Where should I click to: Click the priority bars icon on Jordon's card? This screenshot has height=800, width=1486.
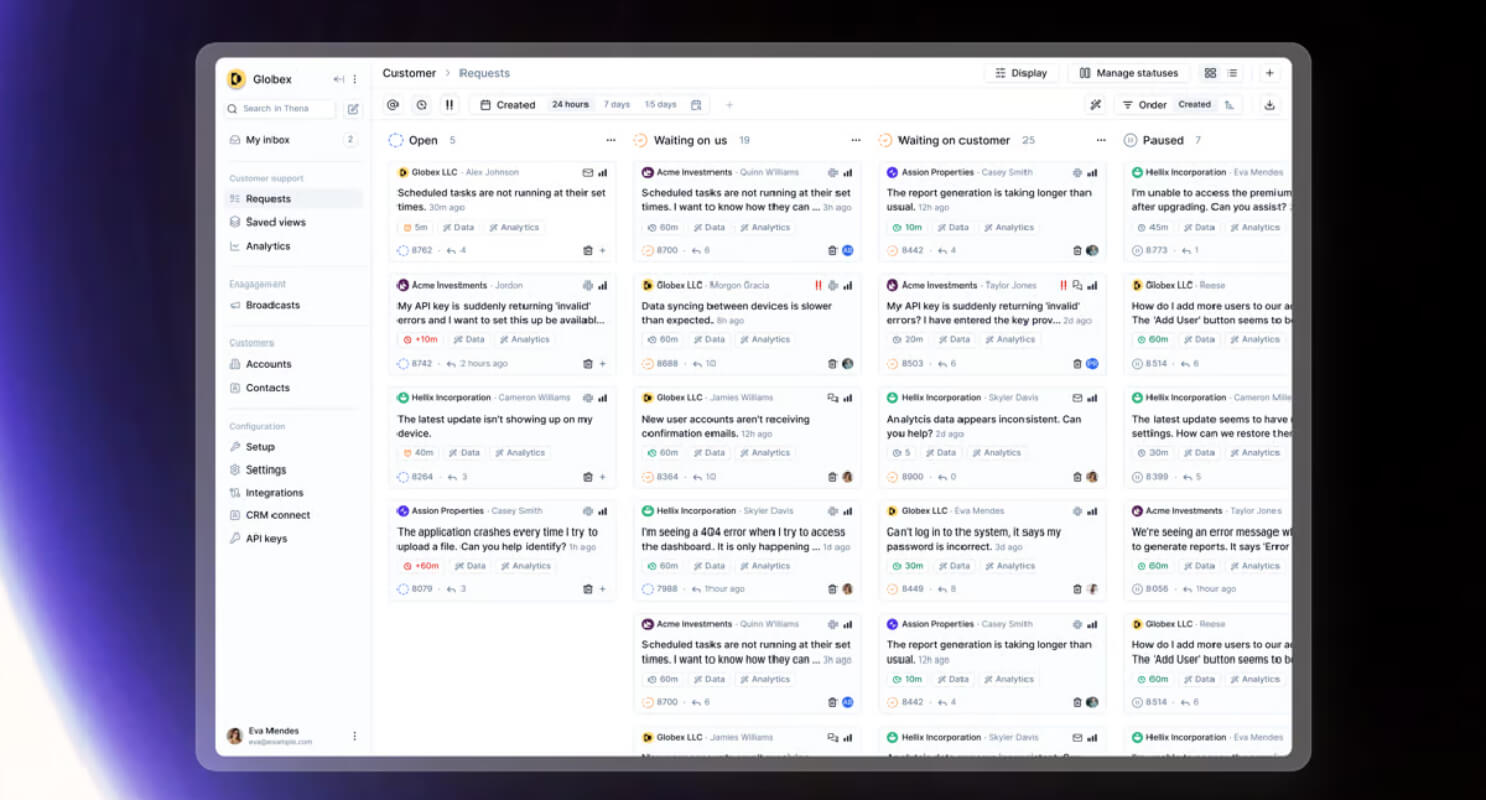tap(602, 286)
